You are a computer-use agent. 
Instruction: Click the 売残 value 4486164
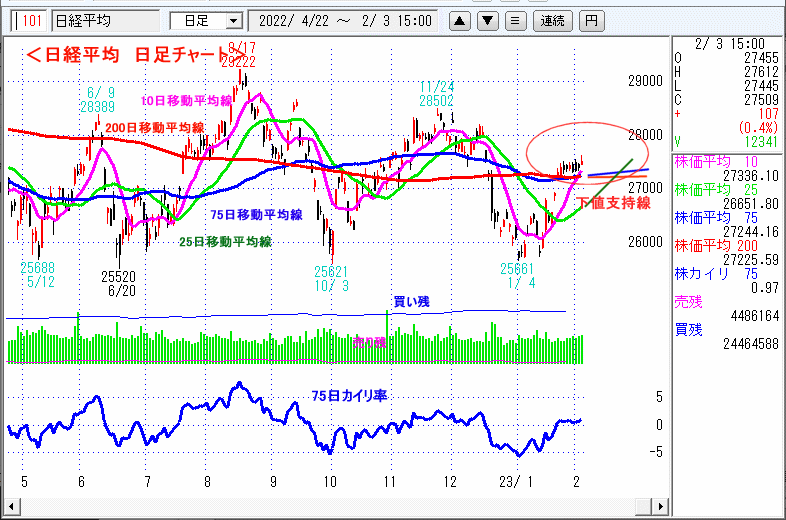click(755, 316)
